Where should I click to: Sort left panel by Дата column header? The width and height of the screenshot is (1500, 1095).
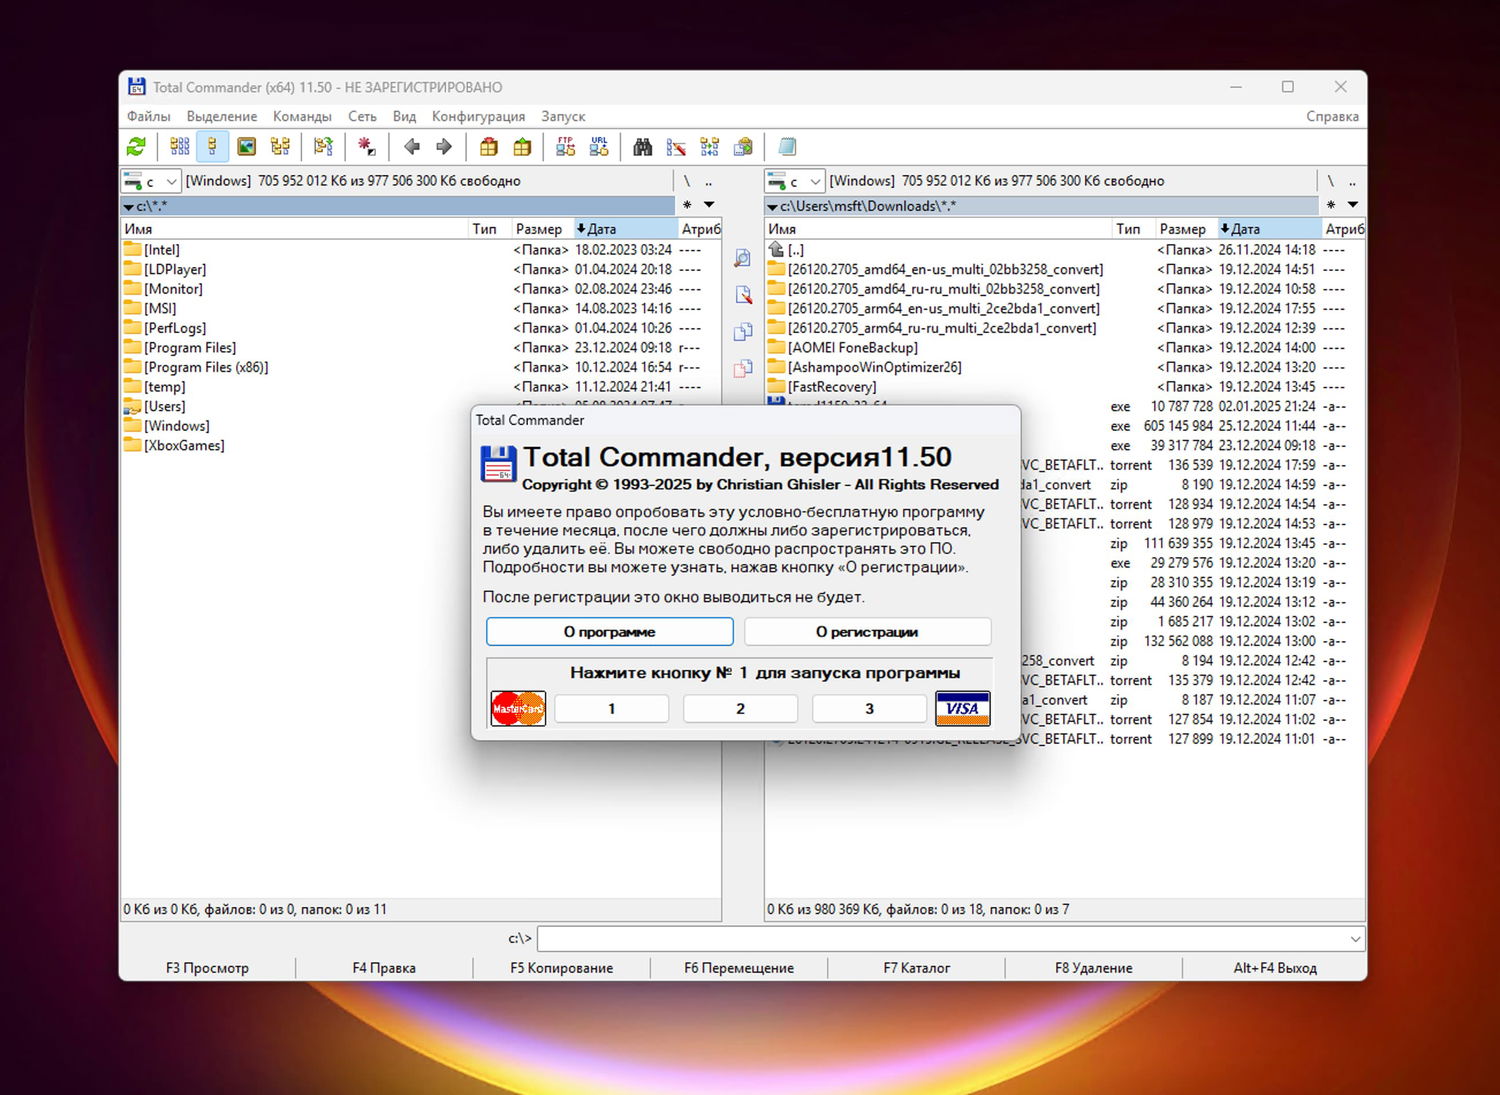(x=625, y=229)
